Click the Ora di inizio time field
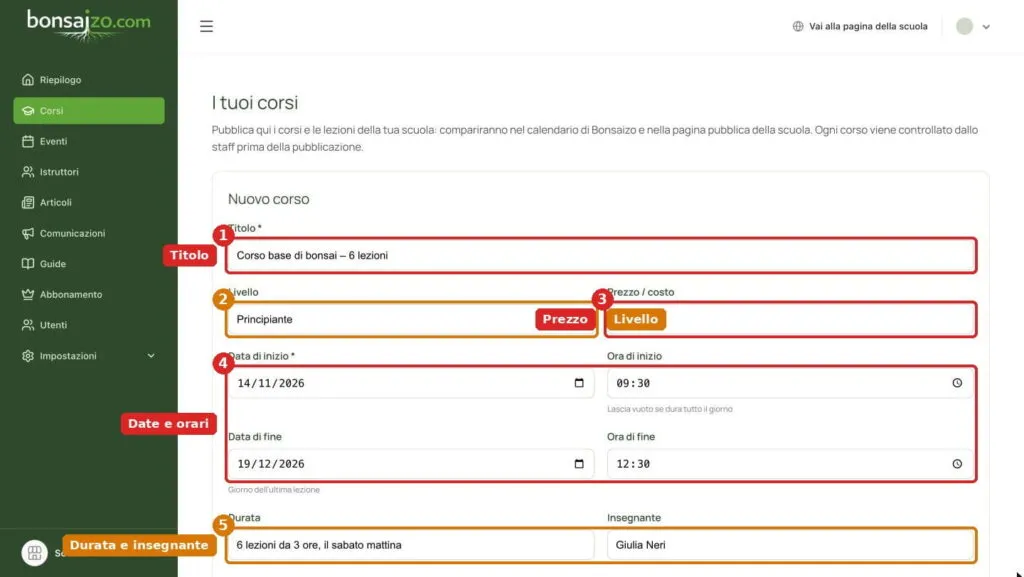Image resolution: width=1024 pixels, height=577 pixels. [x=790, y=383]
